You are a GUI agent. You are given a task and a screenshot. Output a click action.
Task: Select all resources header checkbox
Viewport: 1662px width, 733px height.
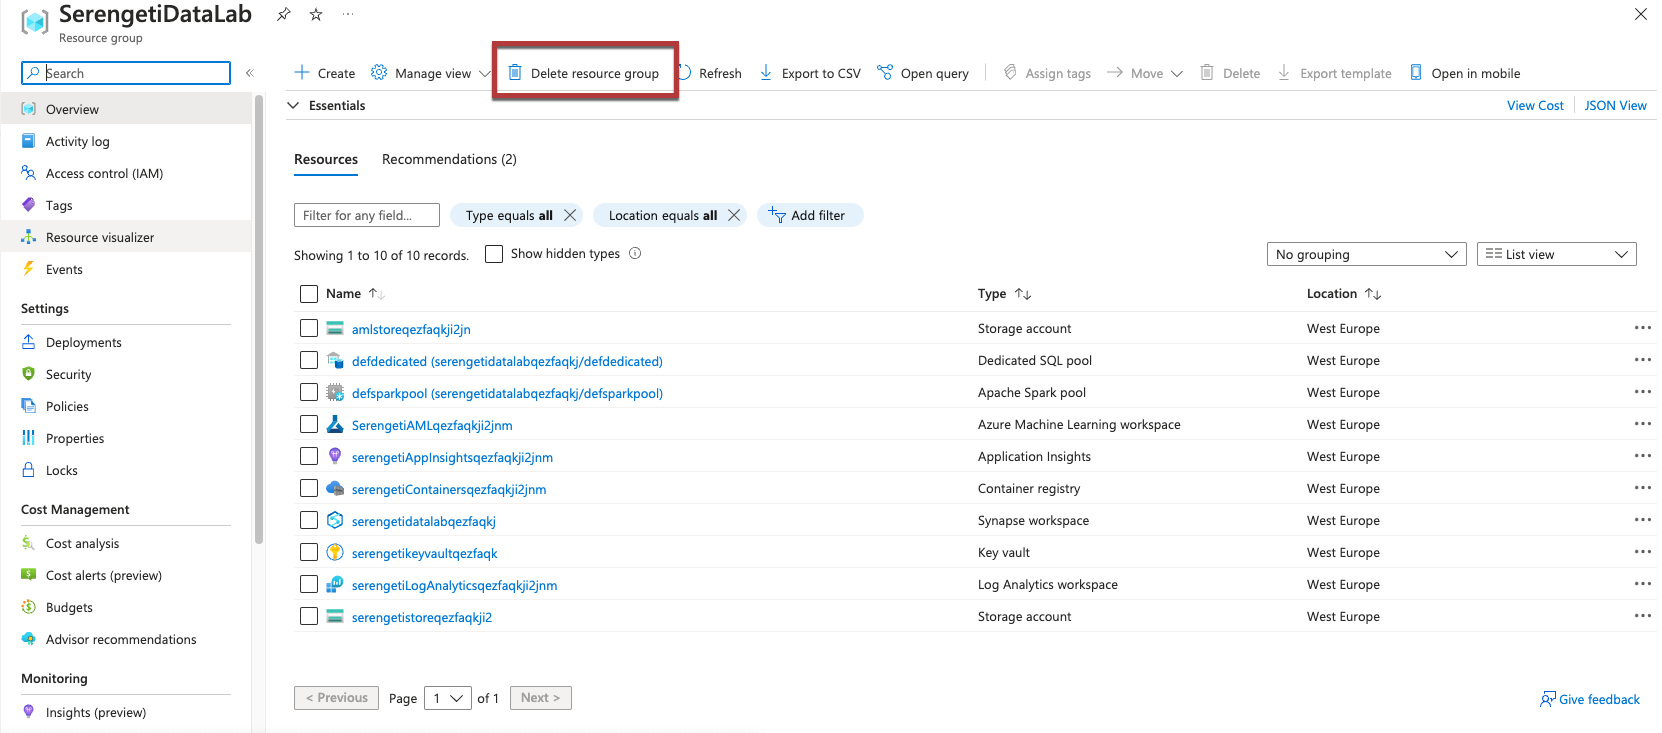click(309, 294)
